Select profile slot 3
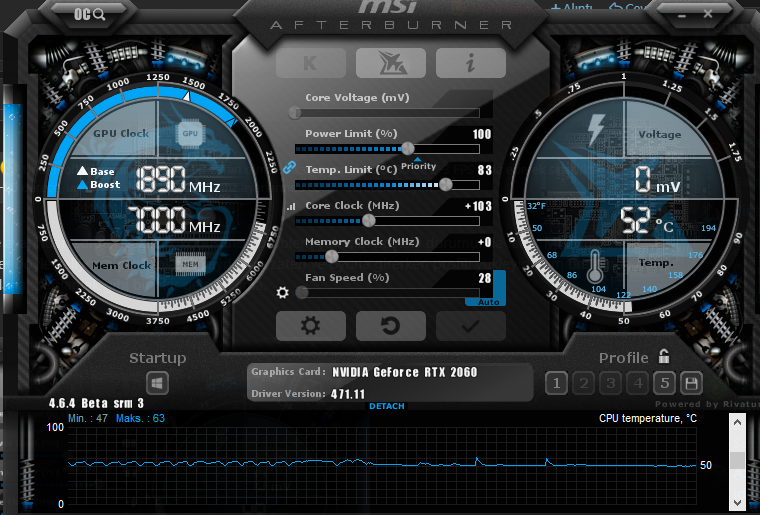 [611, 384]
